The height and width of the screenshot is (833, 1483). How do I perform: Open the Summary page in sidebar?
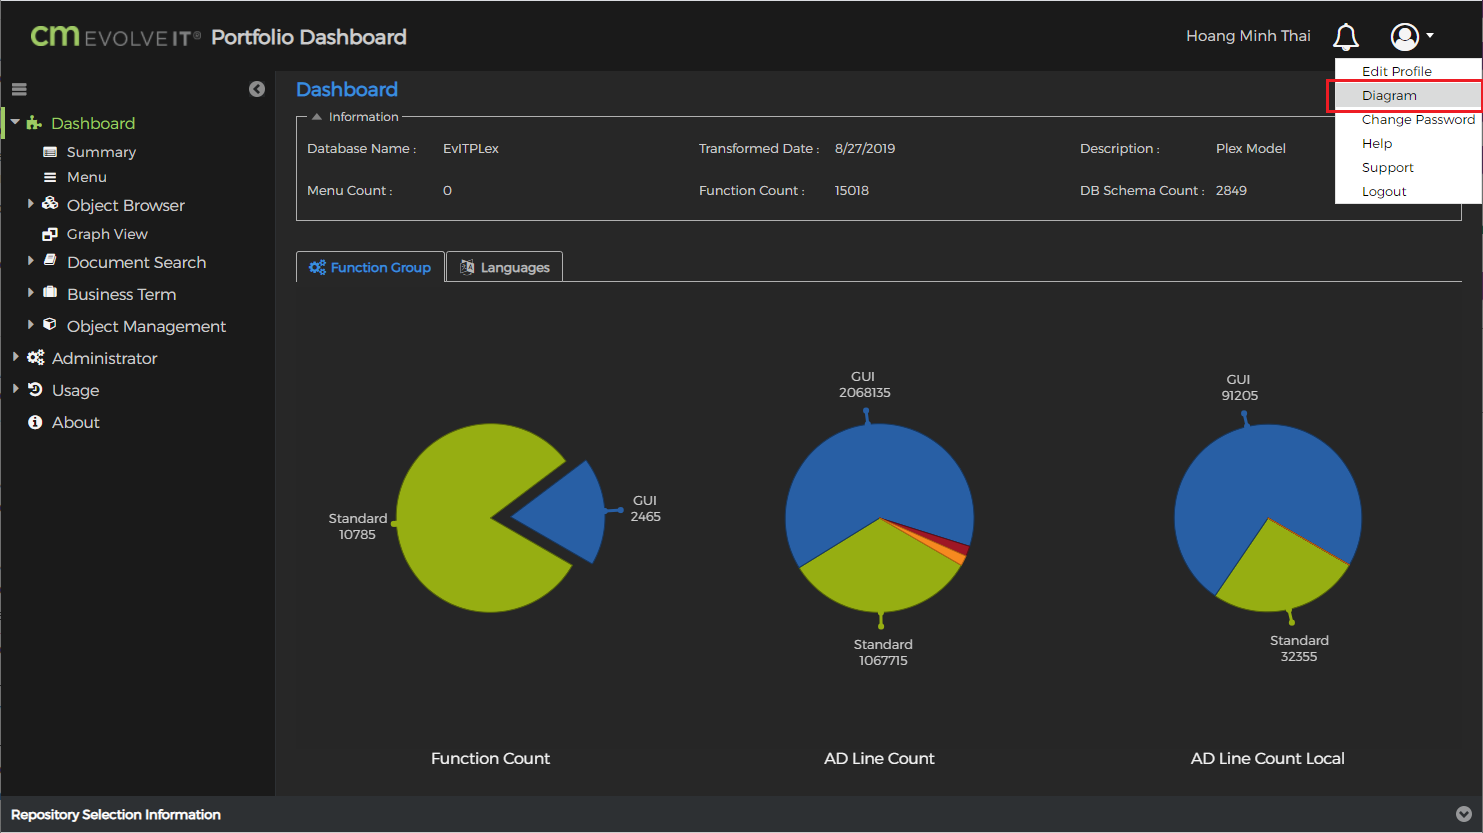pos(101,152)
